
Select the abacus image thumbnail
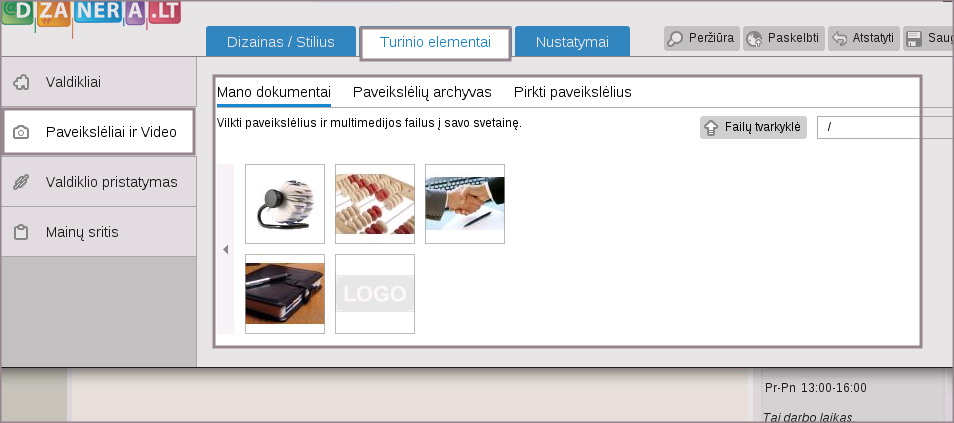pyautogui.click(x=375, y=204)
